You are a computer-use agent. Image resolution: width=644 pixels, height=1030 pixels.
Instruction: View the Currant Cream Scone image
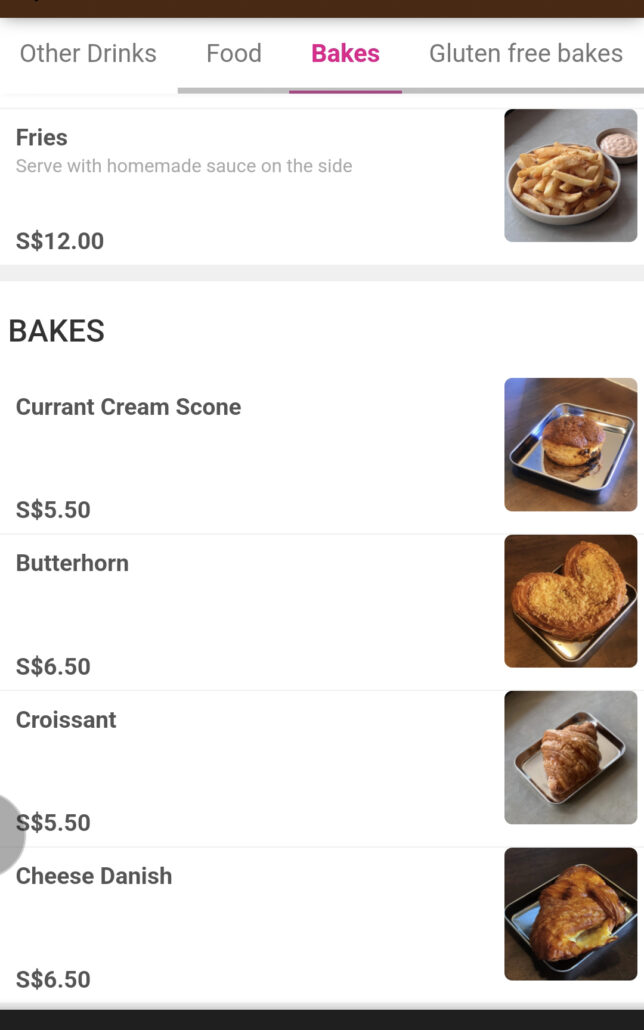570,444
